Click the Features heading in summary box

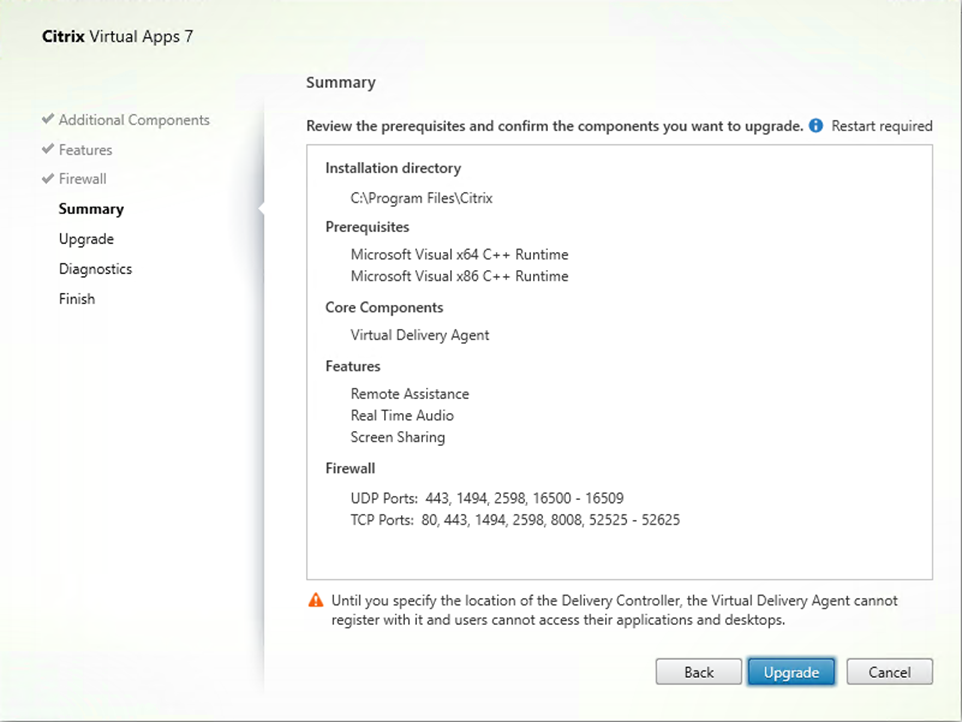point(353,366)
